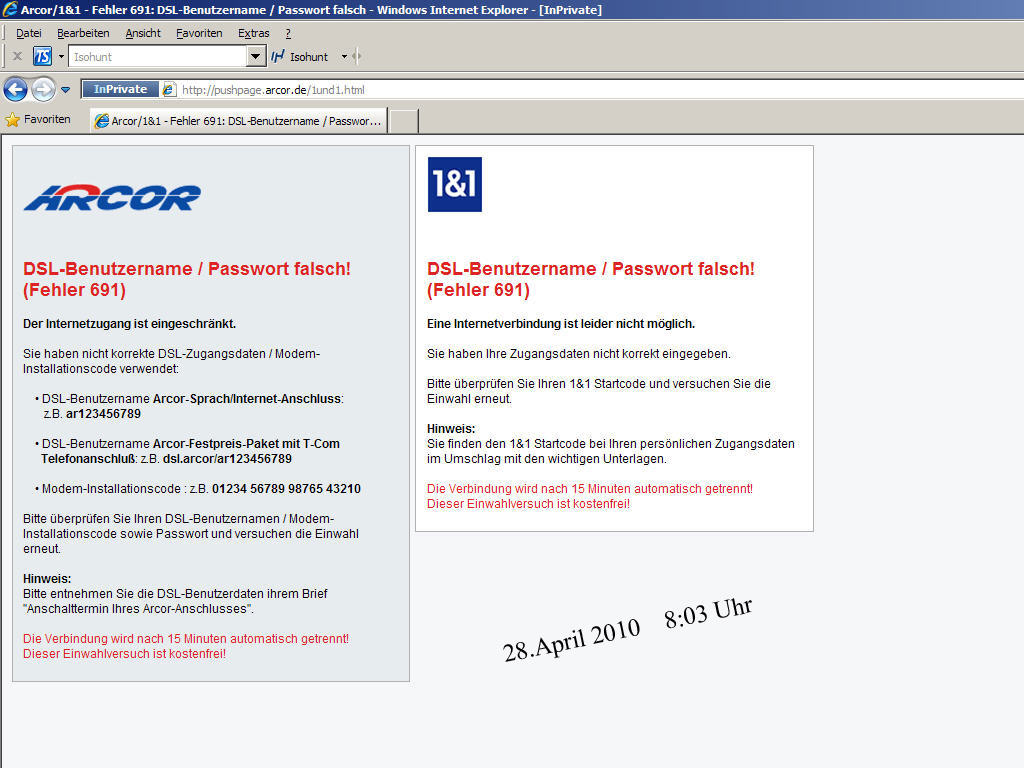Go forward with the Forward arrow
The width and height of the screenshot is (1024, 768).
tap(43, 89)
